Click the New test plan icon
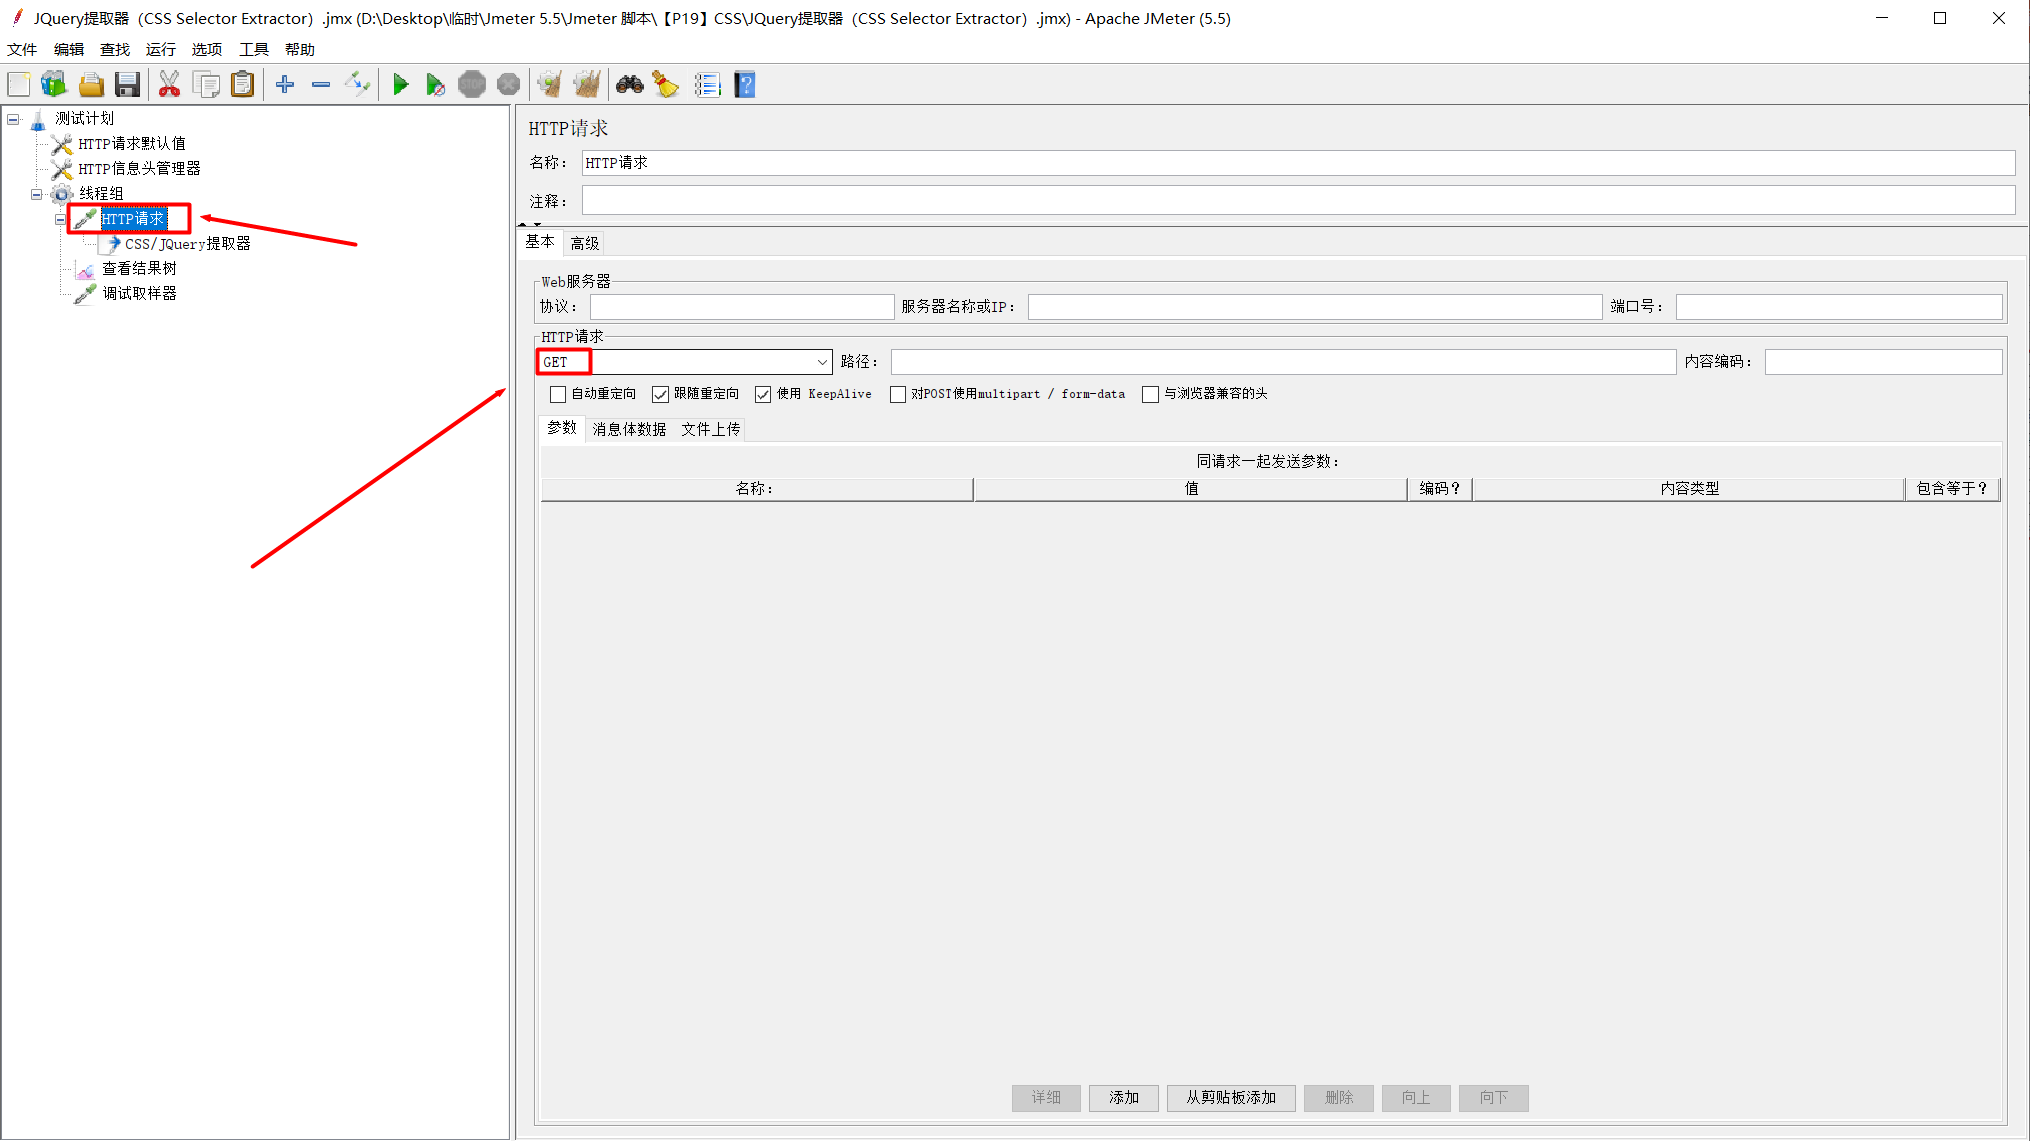The image size is (2030, 1141). tap(19, 85)
